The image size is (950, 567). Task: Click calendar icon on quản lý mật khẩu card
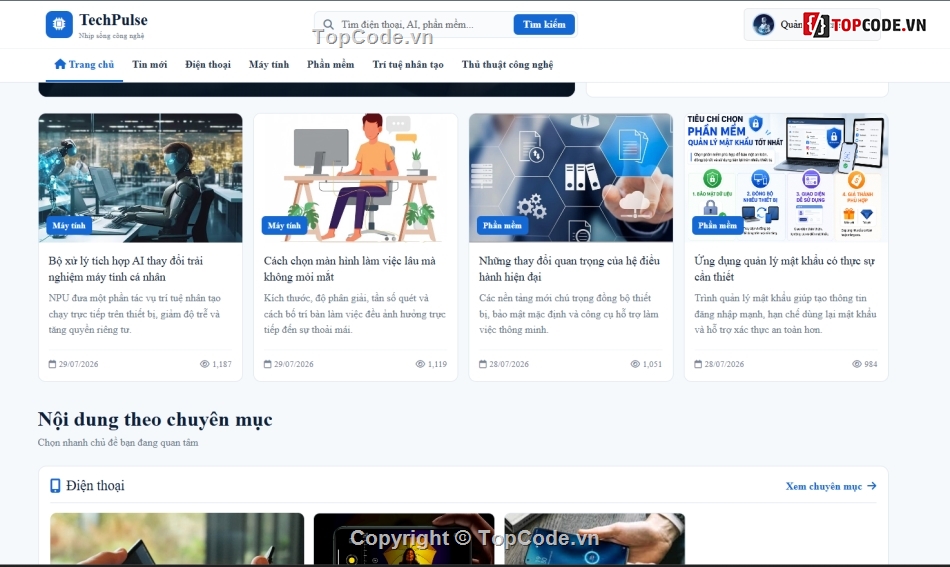pyautogui.click(x=698, y=364)
